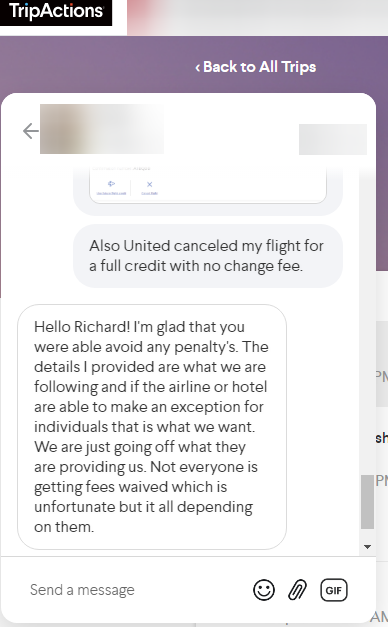The height and width of the screenshot is (627, 388).
Task: Click the Send a message input field
Action: click(x=136, y=590)
